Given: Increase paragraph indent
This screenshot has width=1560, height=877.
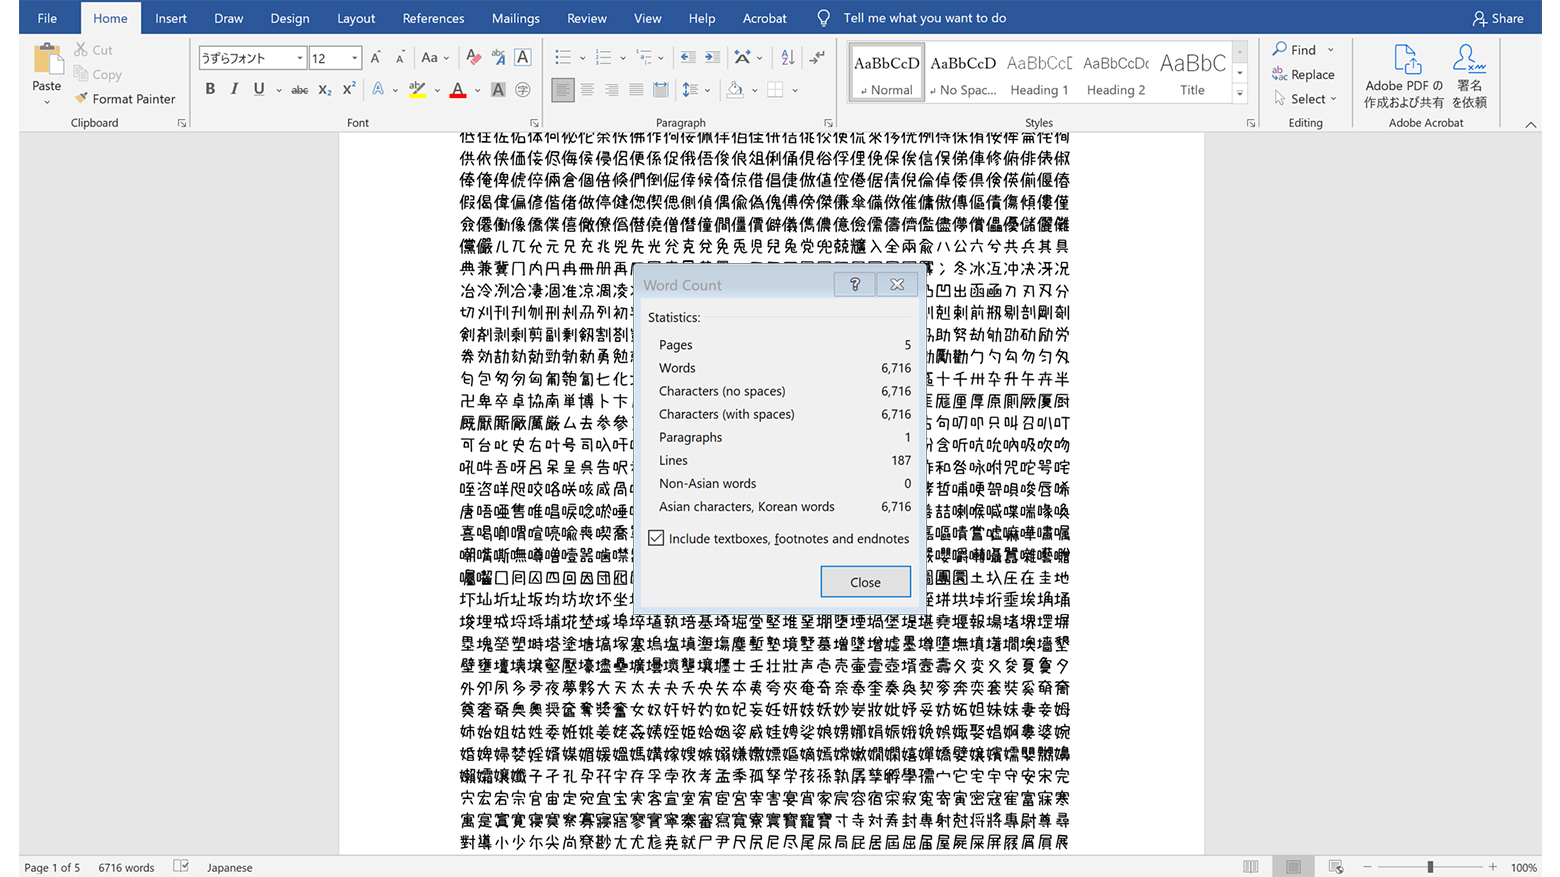Looking at the screenshot, I should 712,58.
